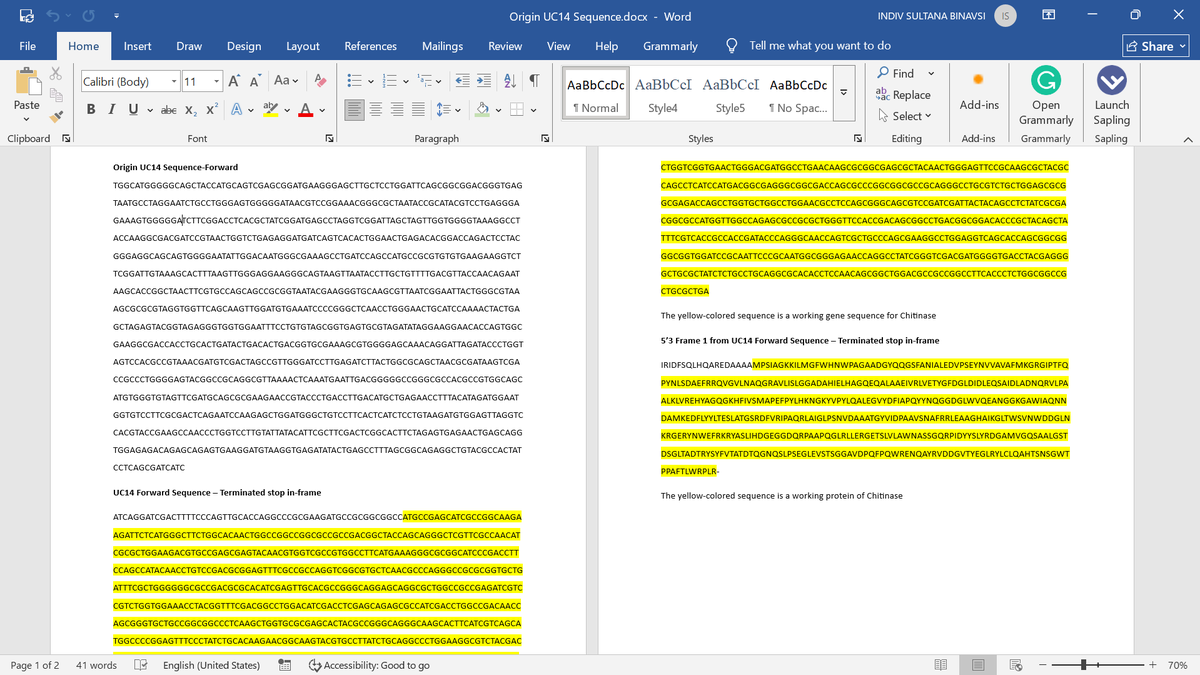Open the File tab
The width and height of the screenshot is (1200, 675).
28,46
